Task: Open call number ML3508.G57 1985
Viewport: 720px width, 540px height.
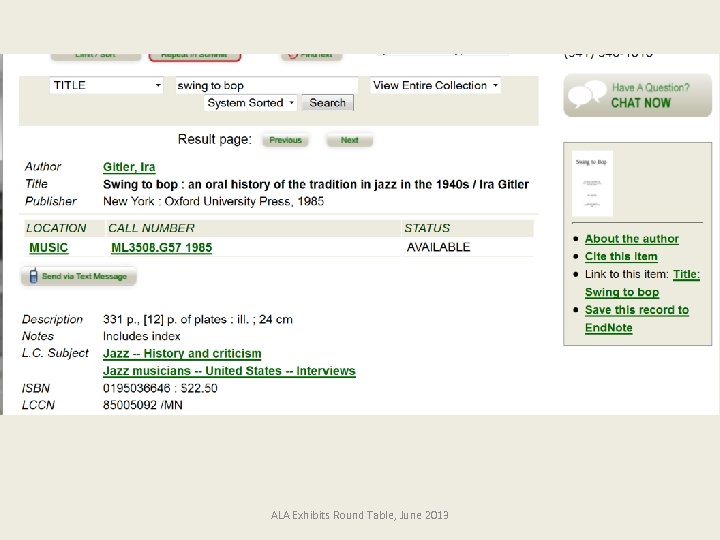Action: coord(162,248)
